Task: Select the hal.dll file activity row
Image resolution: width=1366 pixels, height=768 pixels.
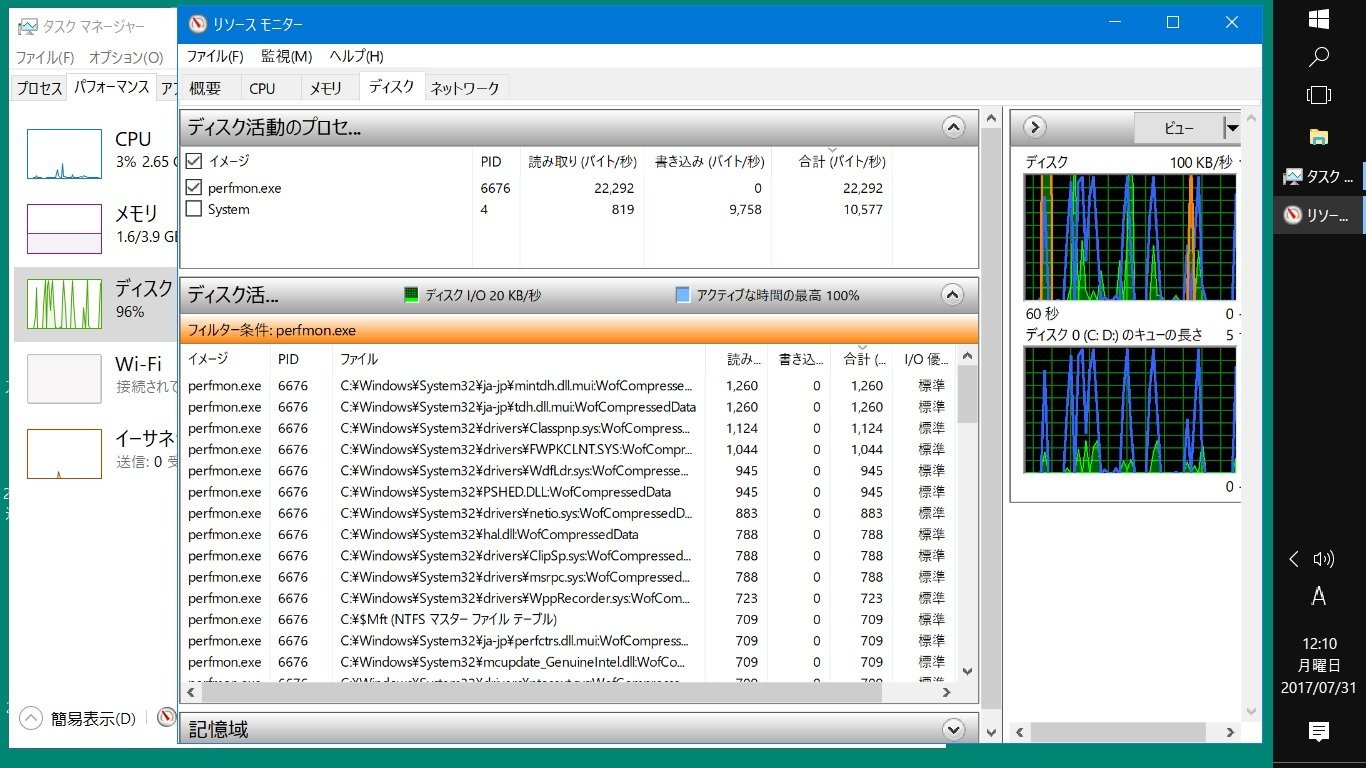Action: [x=568, y=534]
